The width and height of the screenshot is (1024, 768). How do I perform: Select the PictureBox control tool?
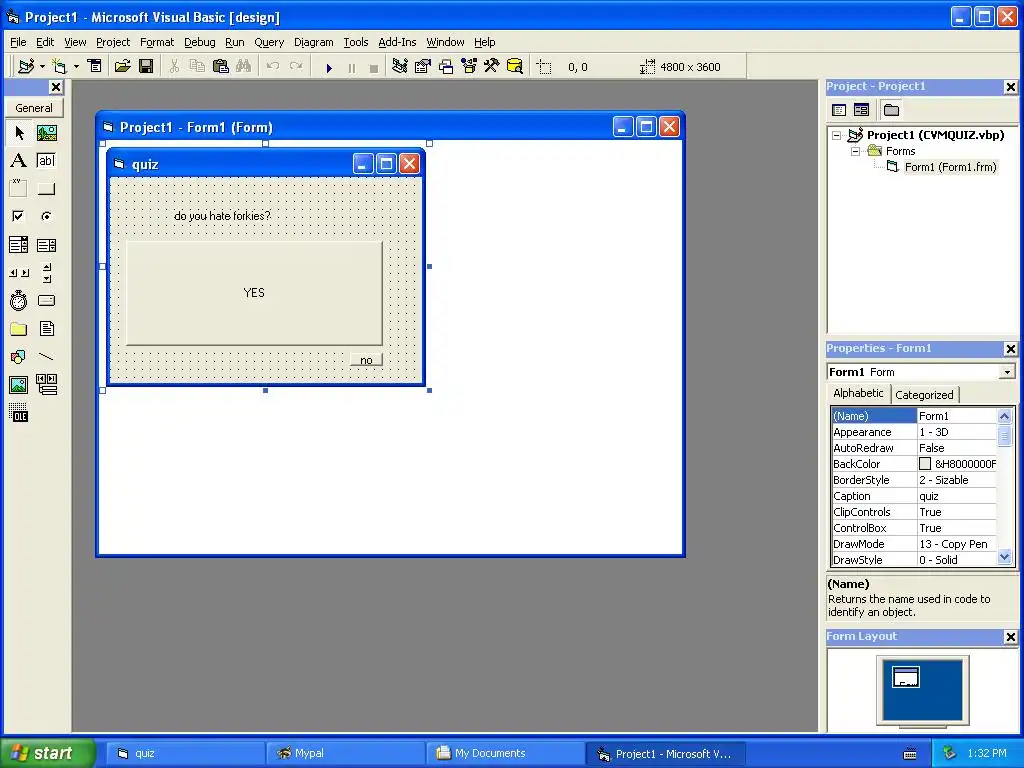[46, 133]
